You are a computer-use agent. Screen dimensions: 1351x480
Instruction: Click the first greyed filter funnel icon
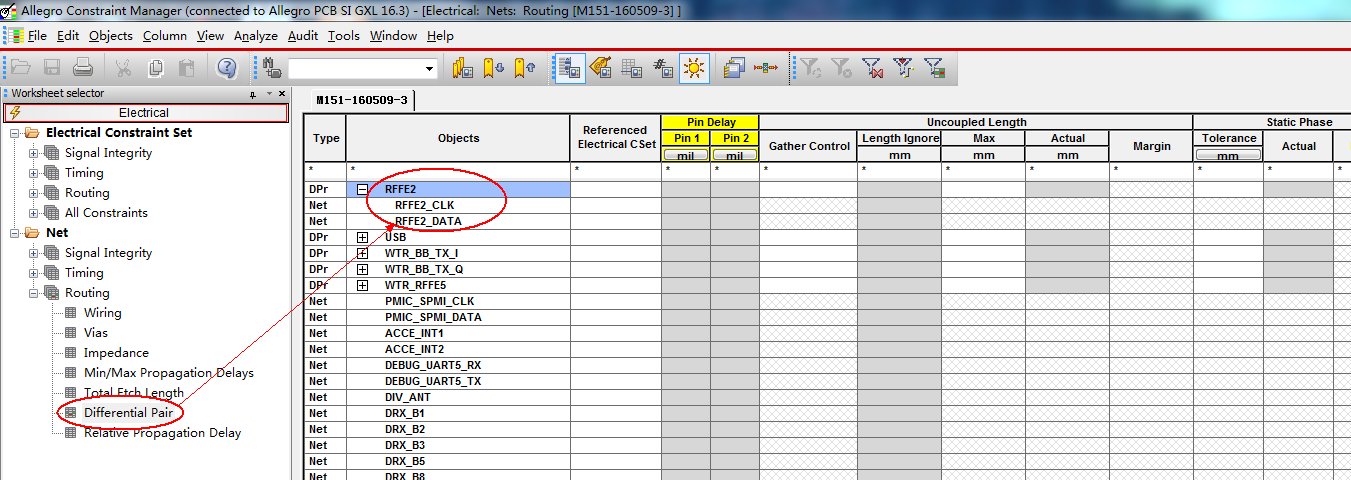point(810,68)
